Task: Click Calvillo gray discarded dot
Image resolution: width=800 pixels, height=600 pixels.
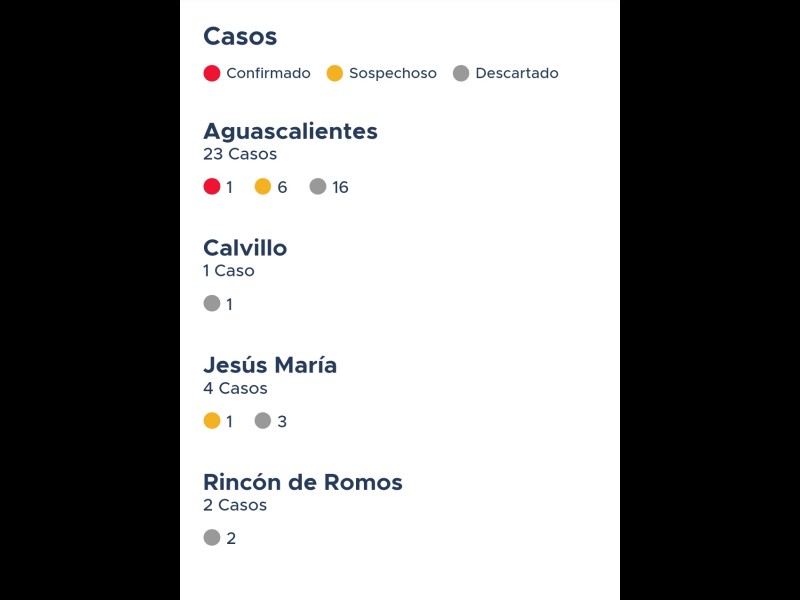Action: click(x=212, y=303)
